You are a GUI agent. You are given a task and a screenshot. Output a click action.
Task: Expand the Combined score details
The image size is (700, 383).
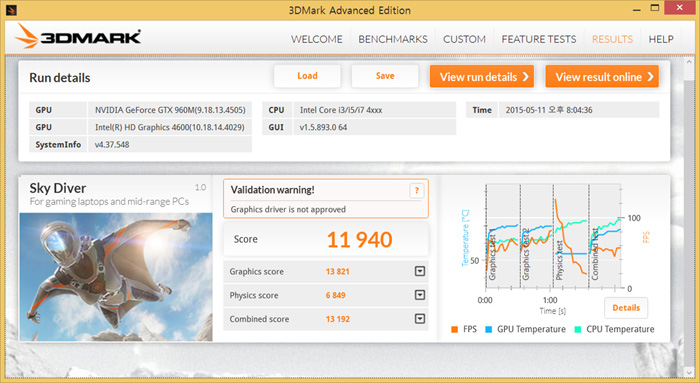point(420,319)
